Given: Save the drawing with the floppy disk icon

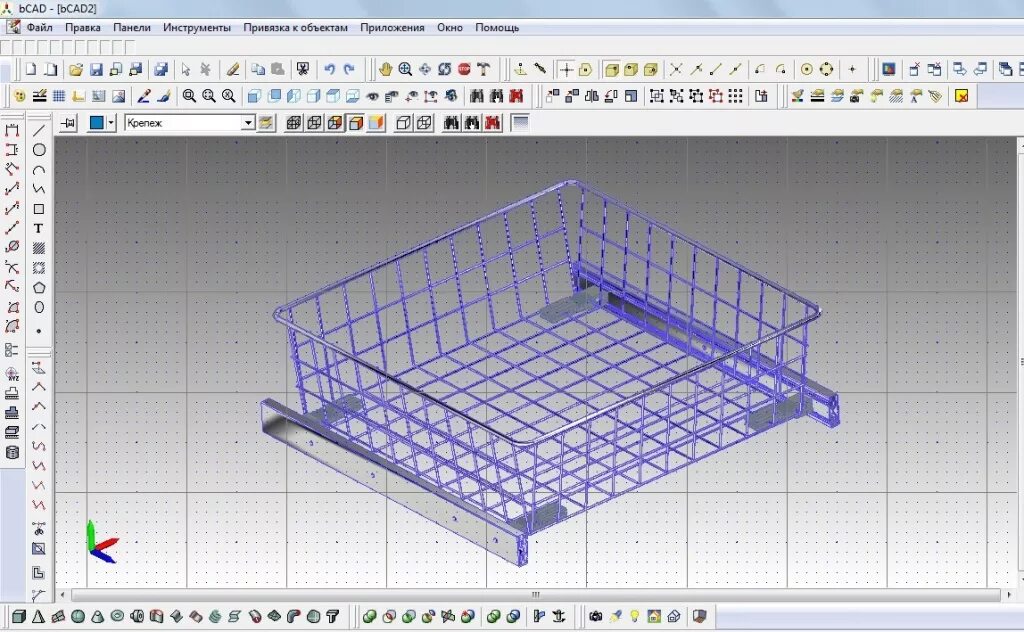Looking at the screenshot, I should click(96, 69).
